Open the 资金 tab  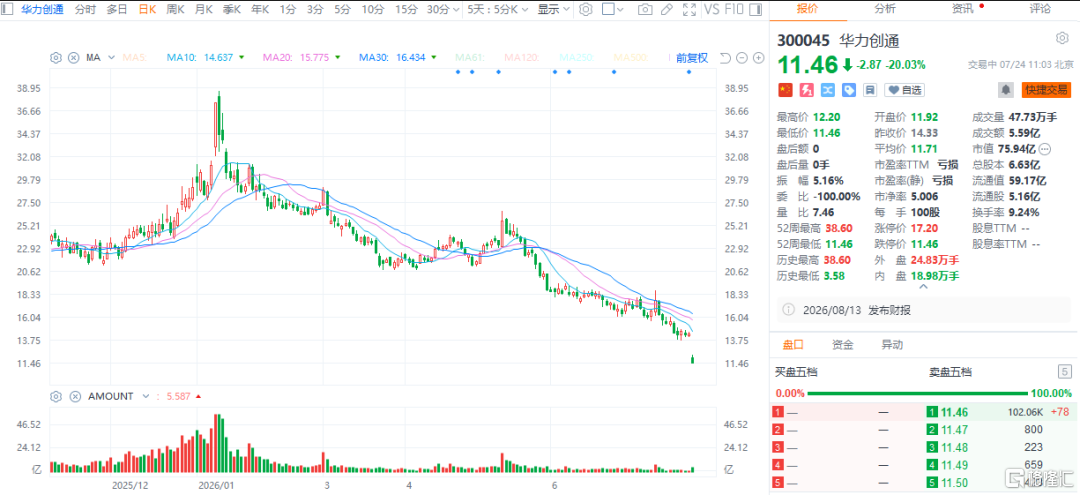click(843, 345)
